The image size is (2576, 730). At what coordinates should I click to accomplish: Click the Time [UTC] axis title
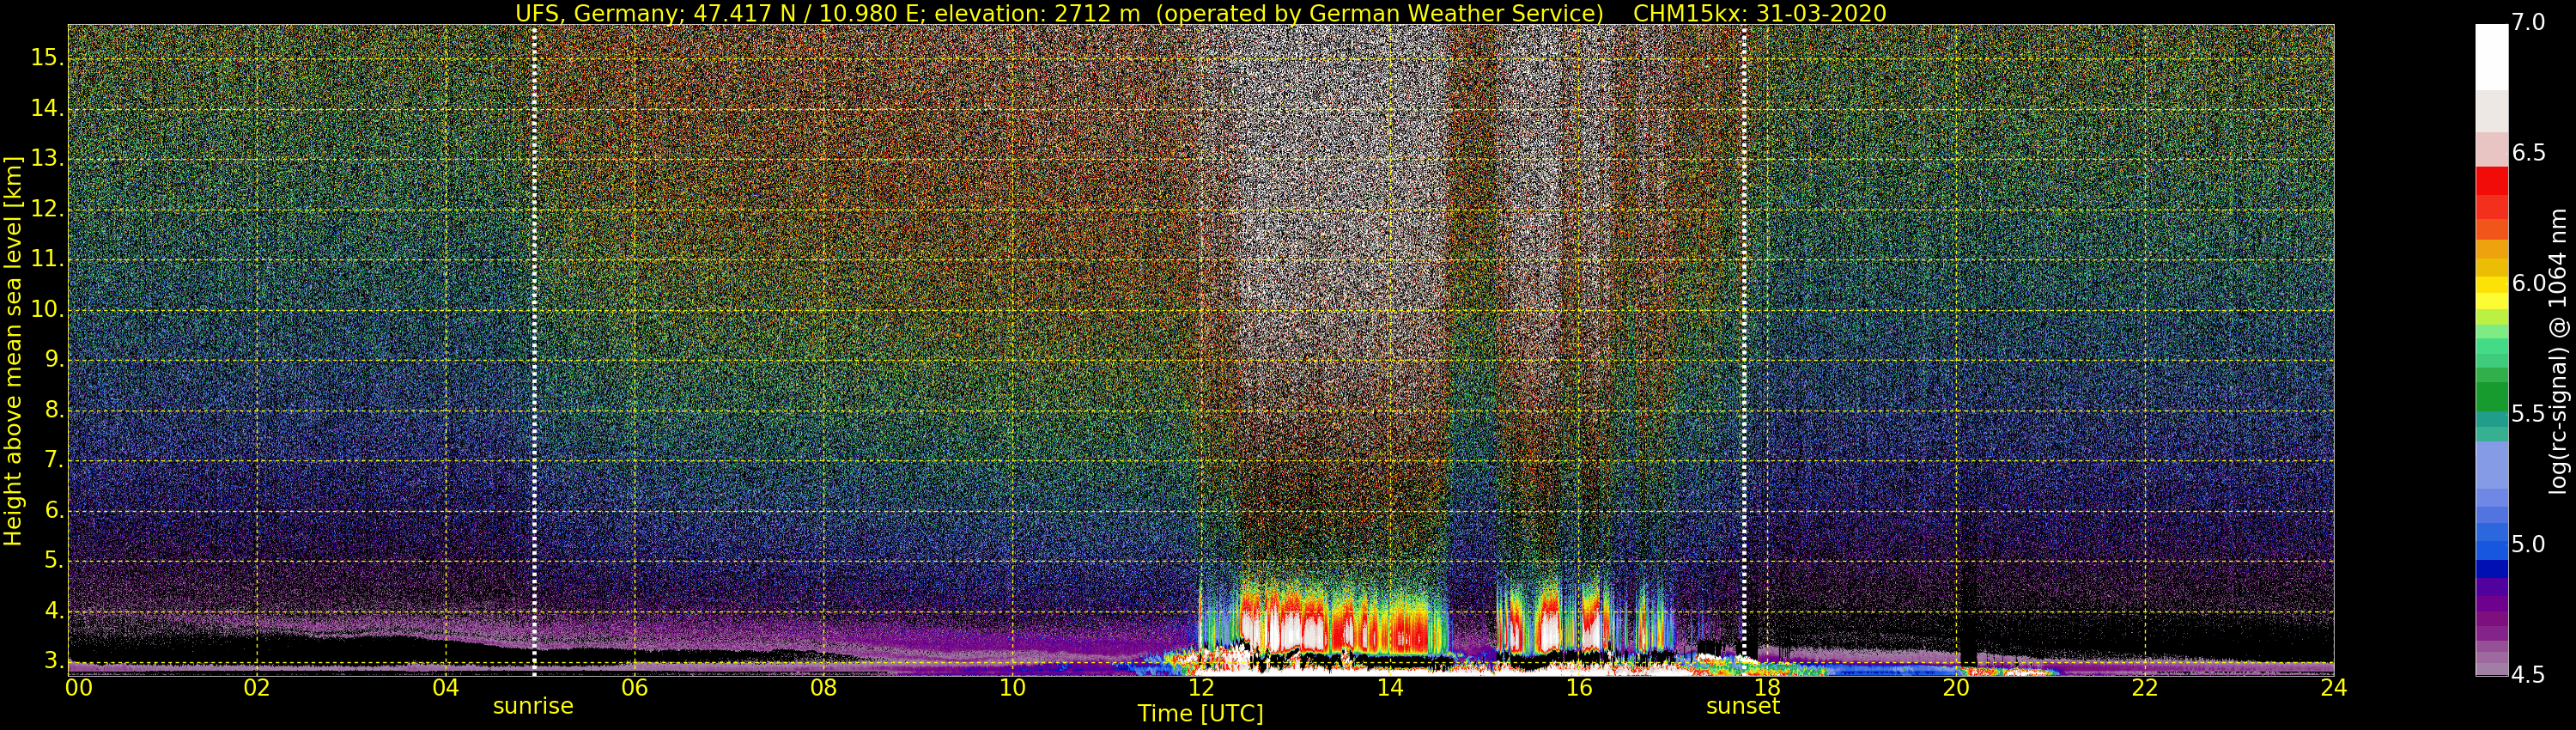1200,714
